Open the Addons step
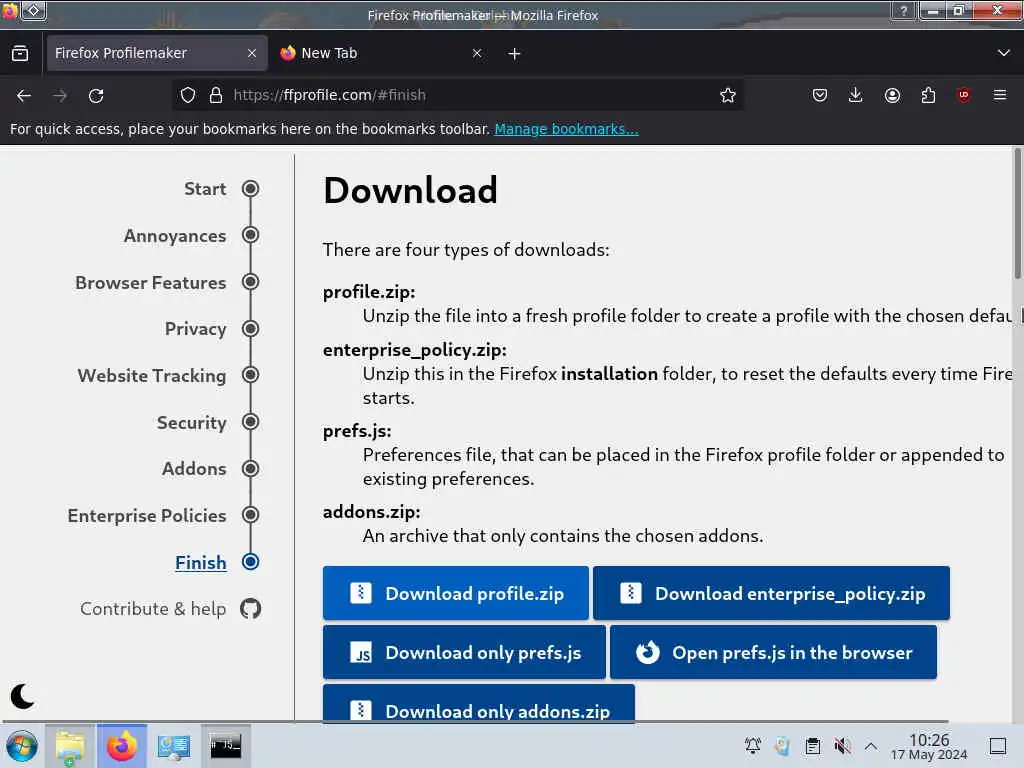Viewport: 1024px width, 768px height. [194, 469]
